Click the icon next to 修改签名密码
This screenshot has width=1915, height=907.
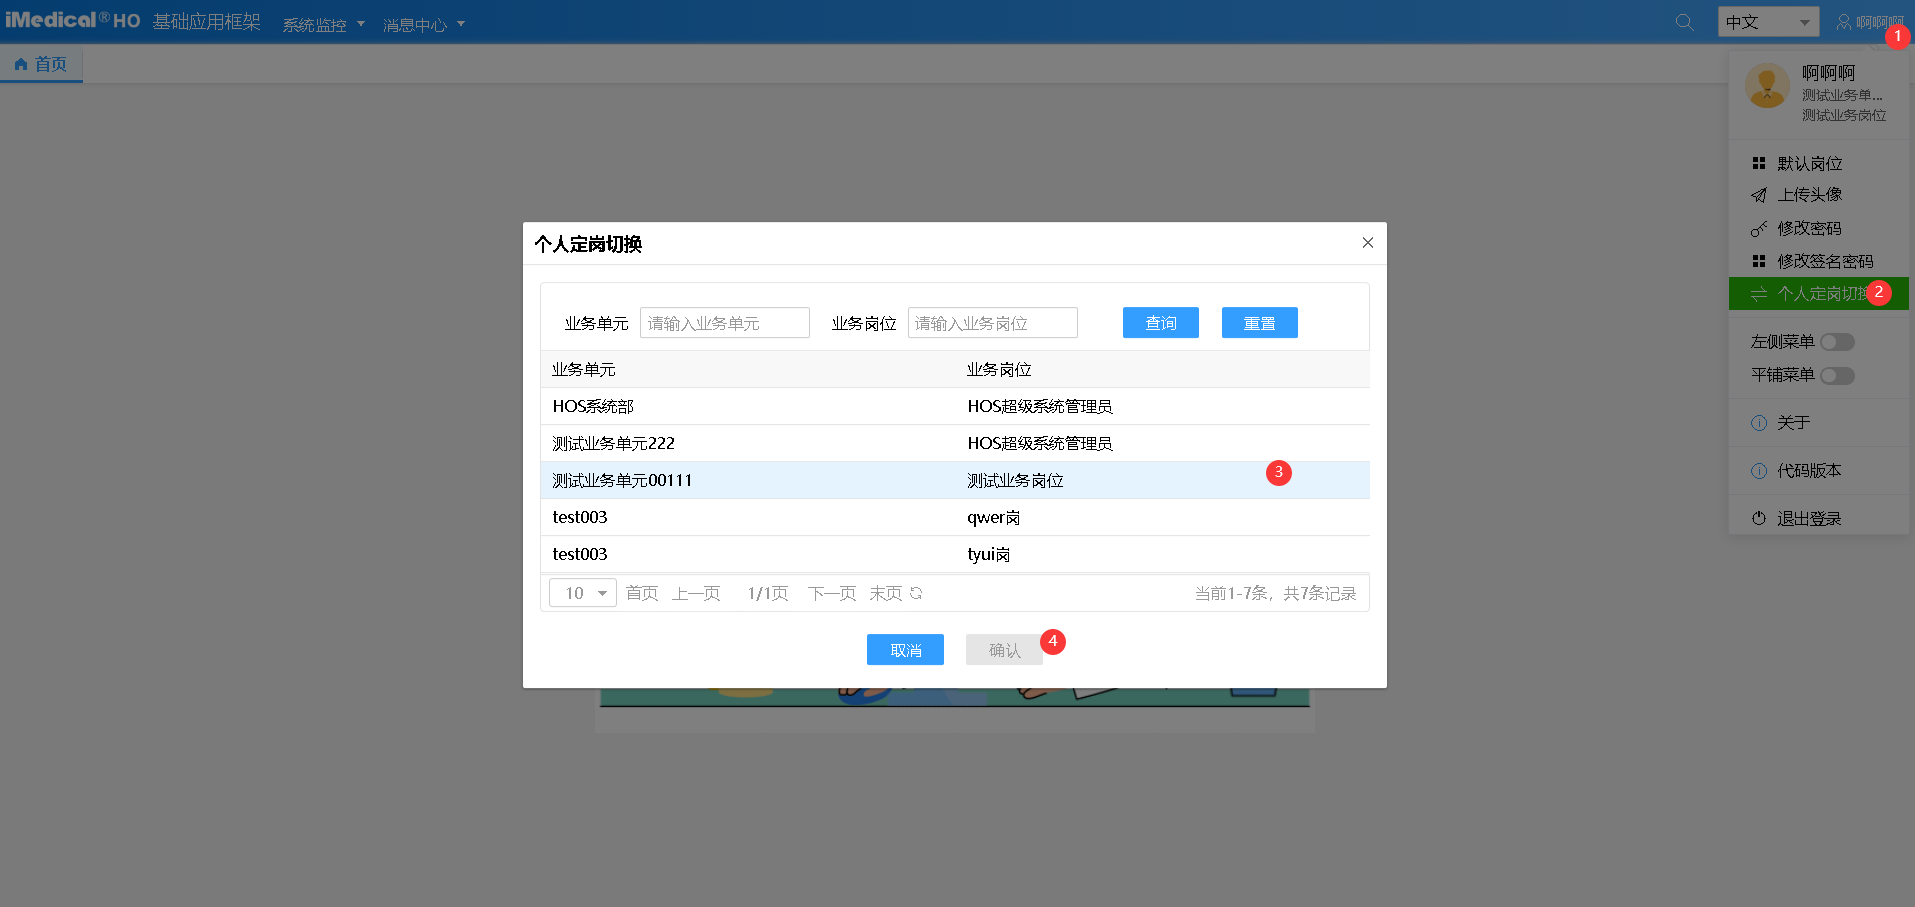click(x=1759, y=261)
